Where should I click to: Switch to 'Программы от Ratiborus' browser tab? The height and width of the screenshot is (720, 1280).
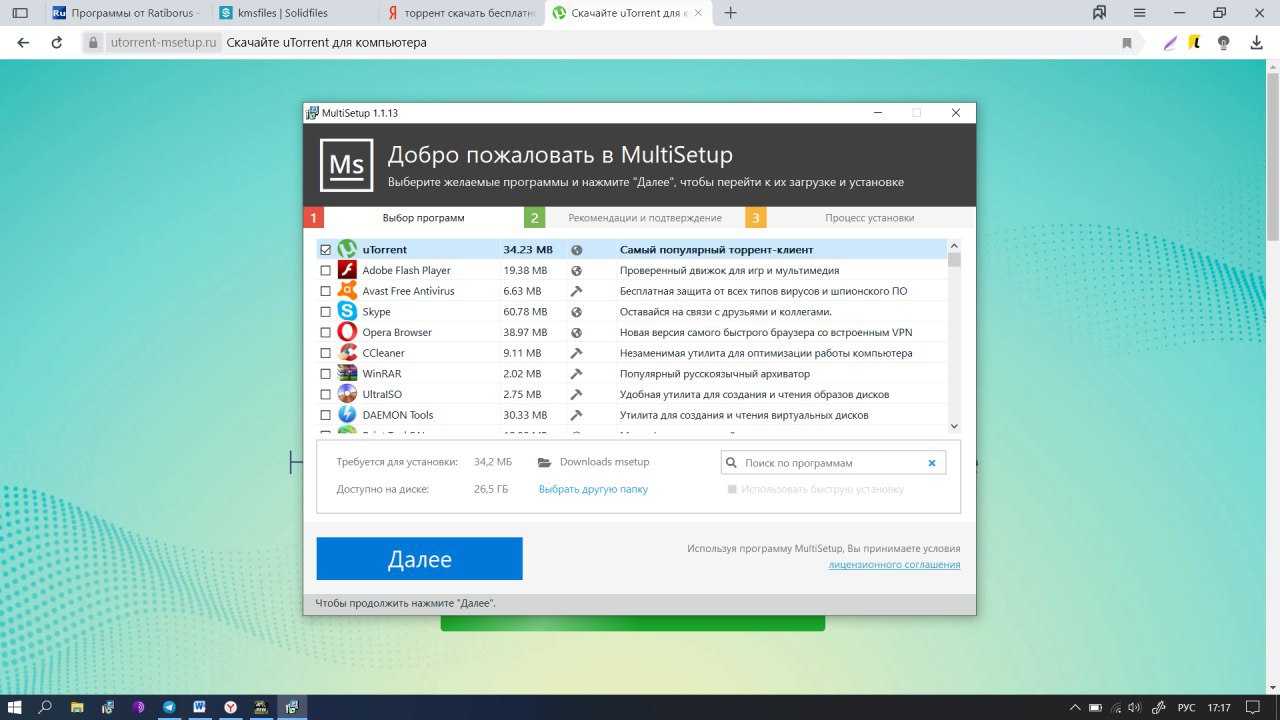tap(125, 13)
